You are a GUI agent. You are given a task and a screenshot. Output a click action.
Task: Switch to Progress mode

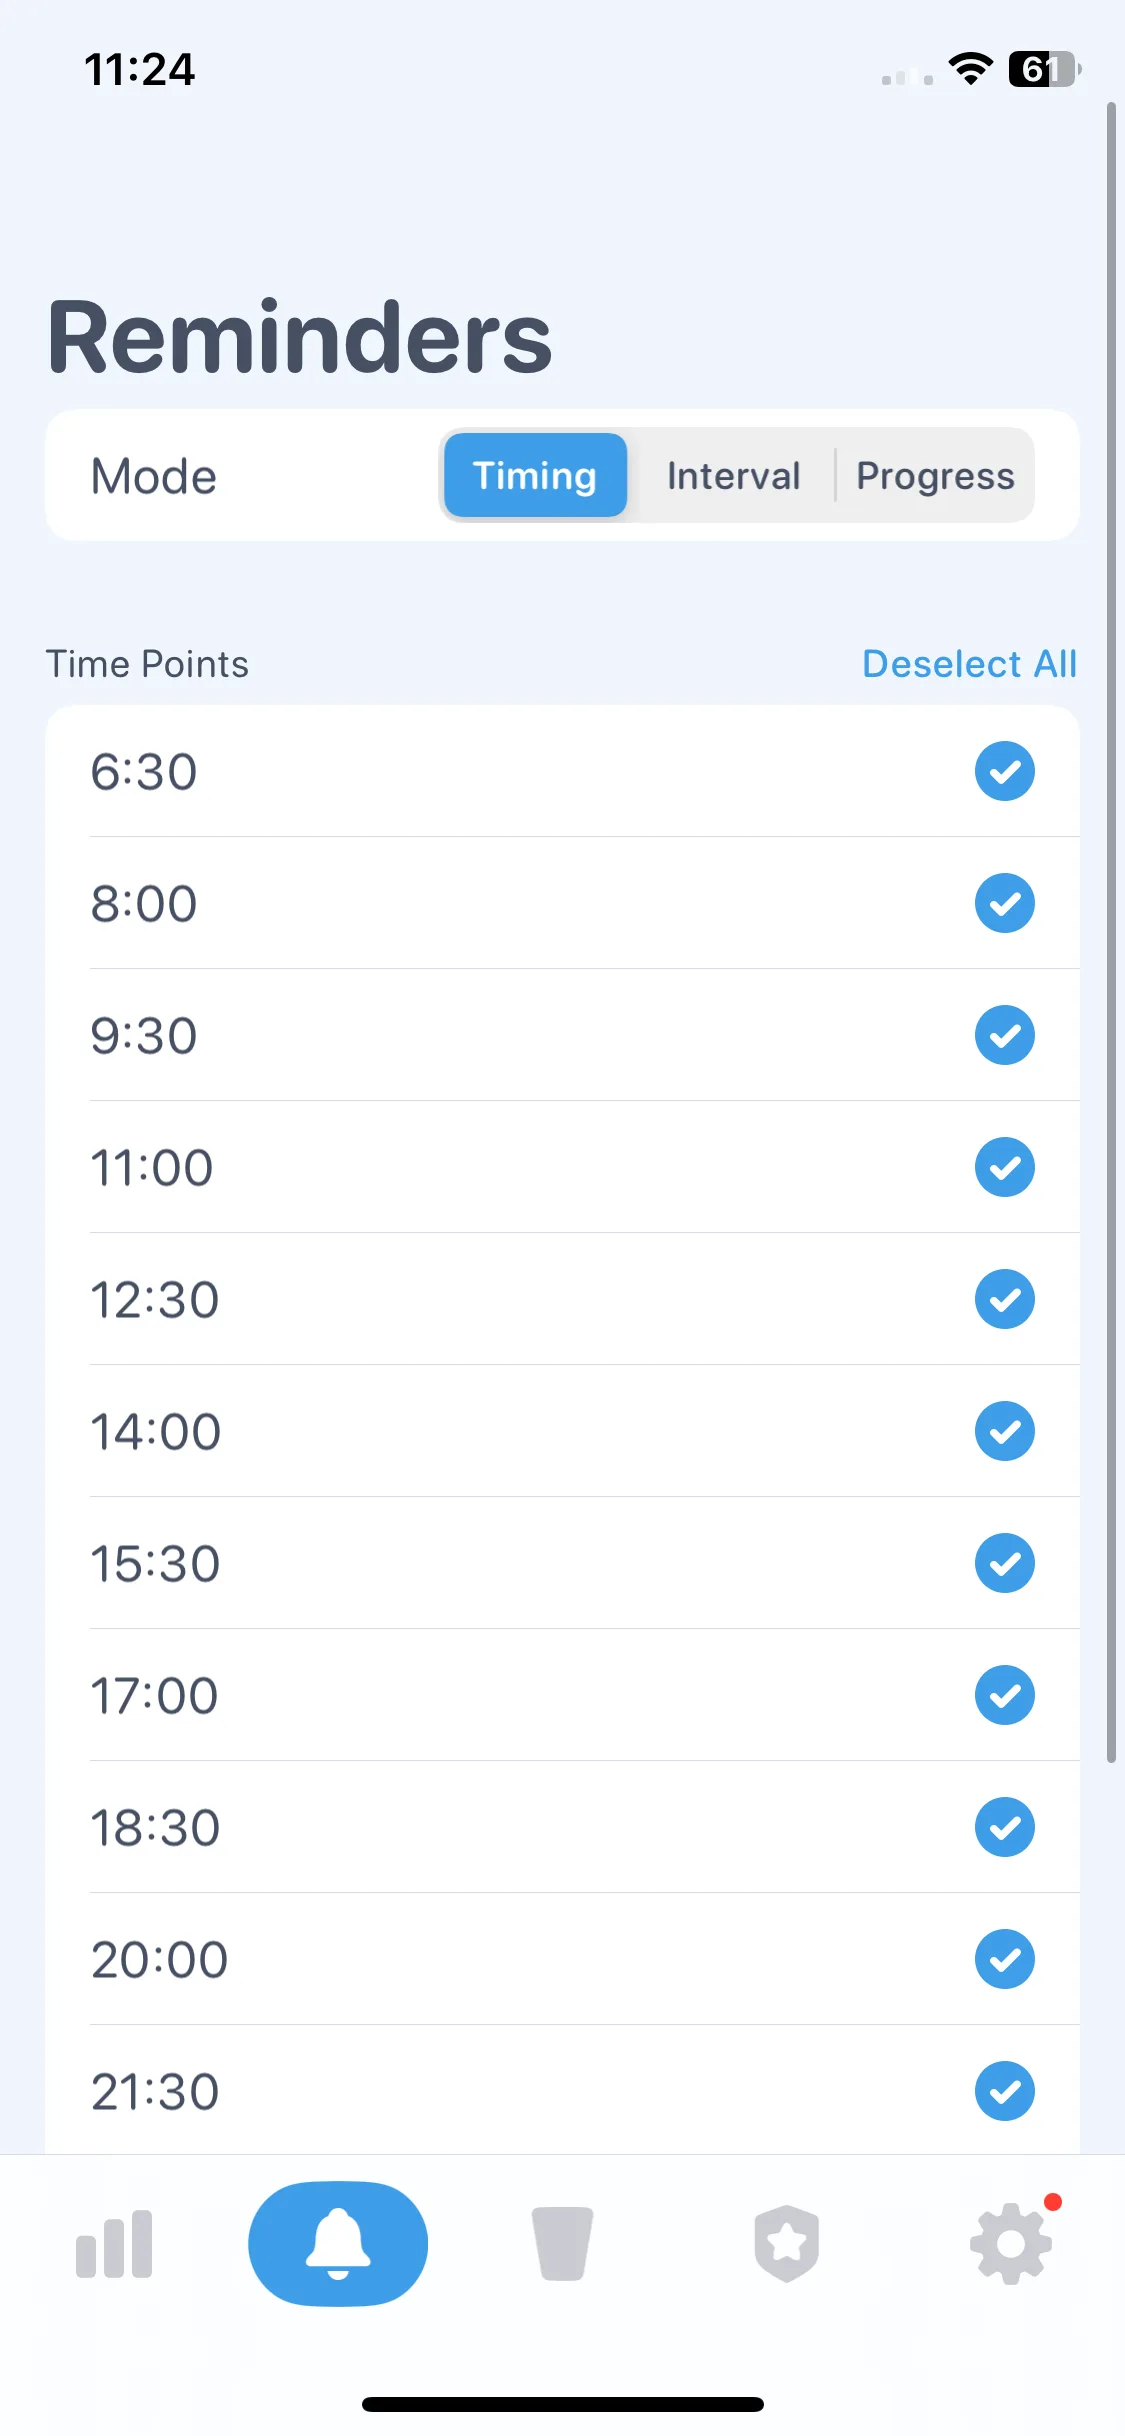[x=935, y=475]
